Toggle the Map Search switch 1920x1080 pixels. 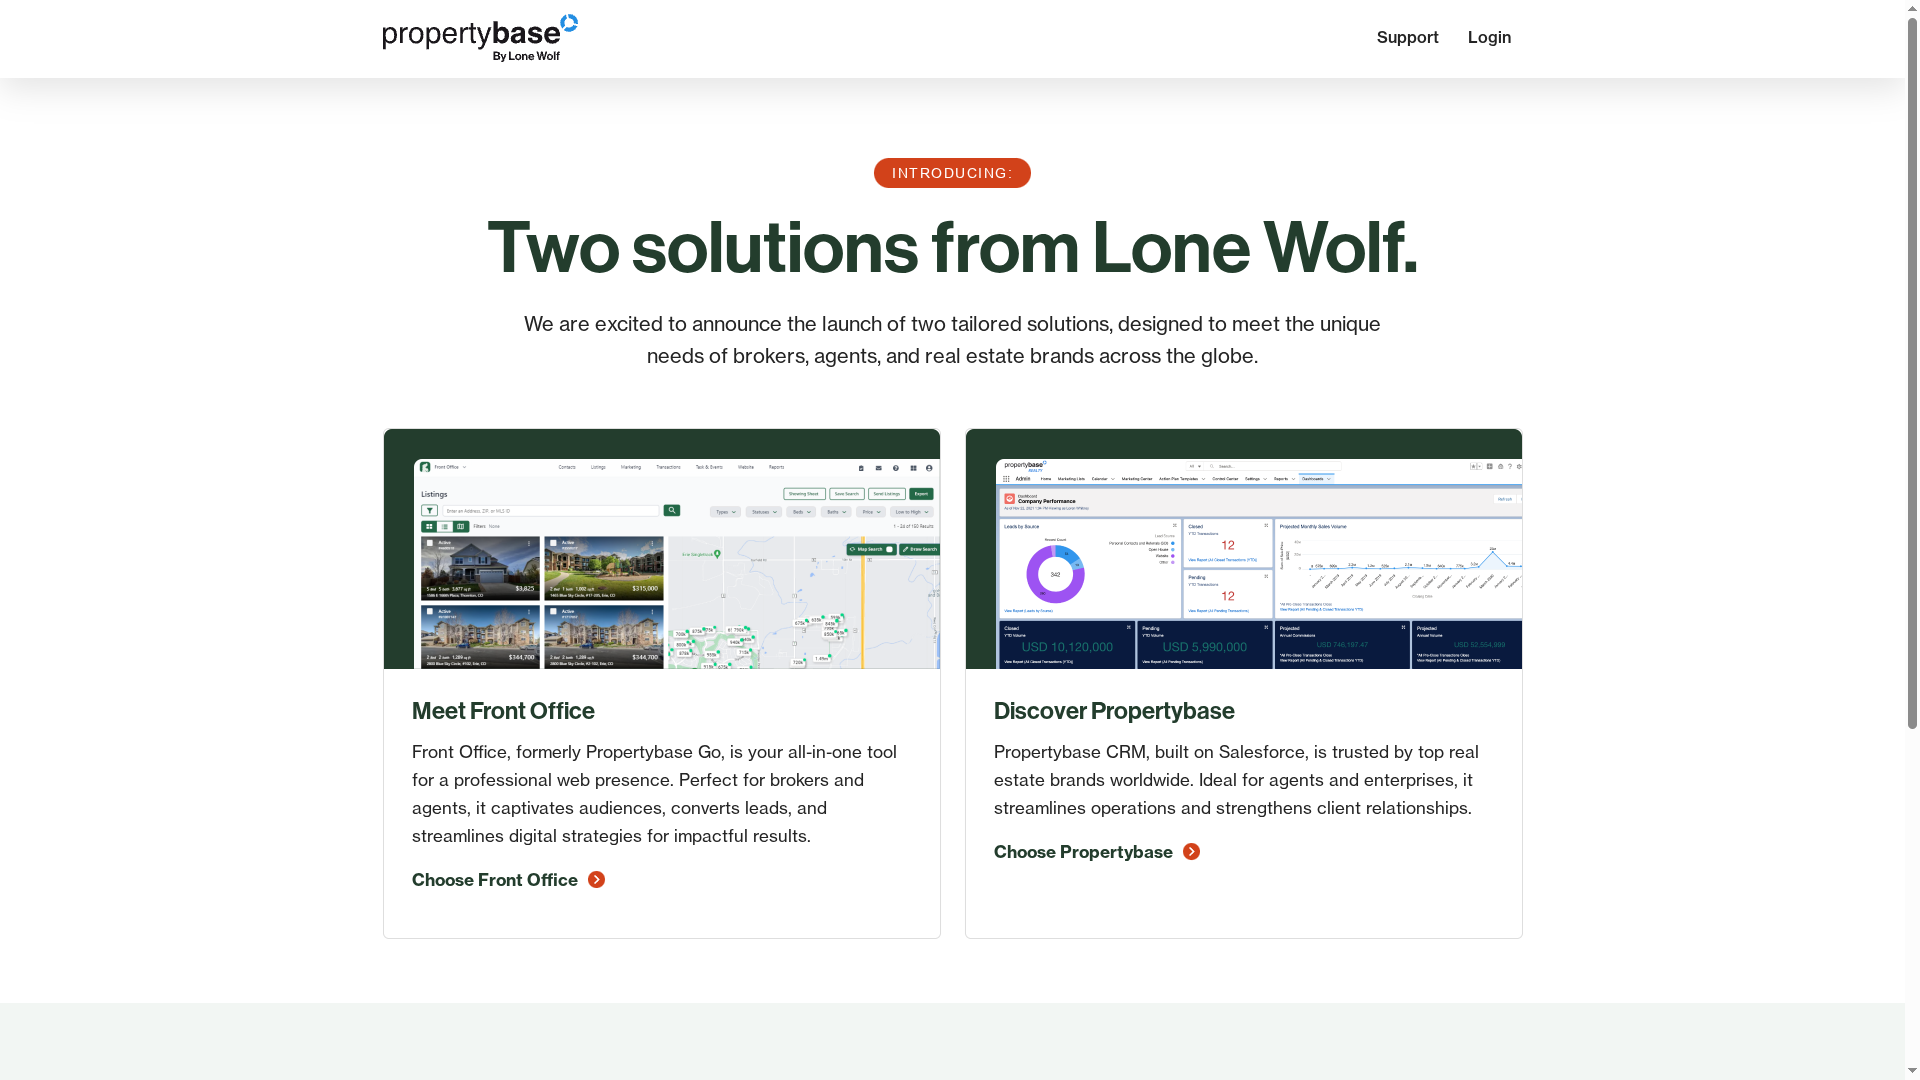(890, 549)
